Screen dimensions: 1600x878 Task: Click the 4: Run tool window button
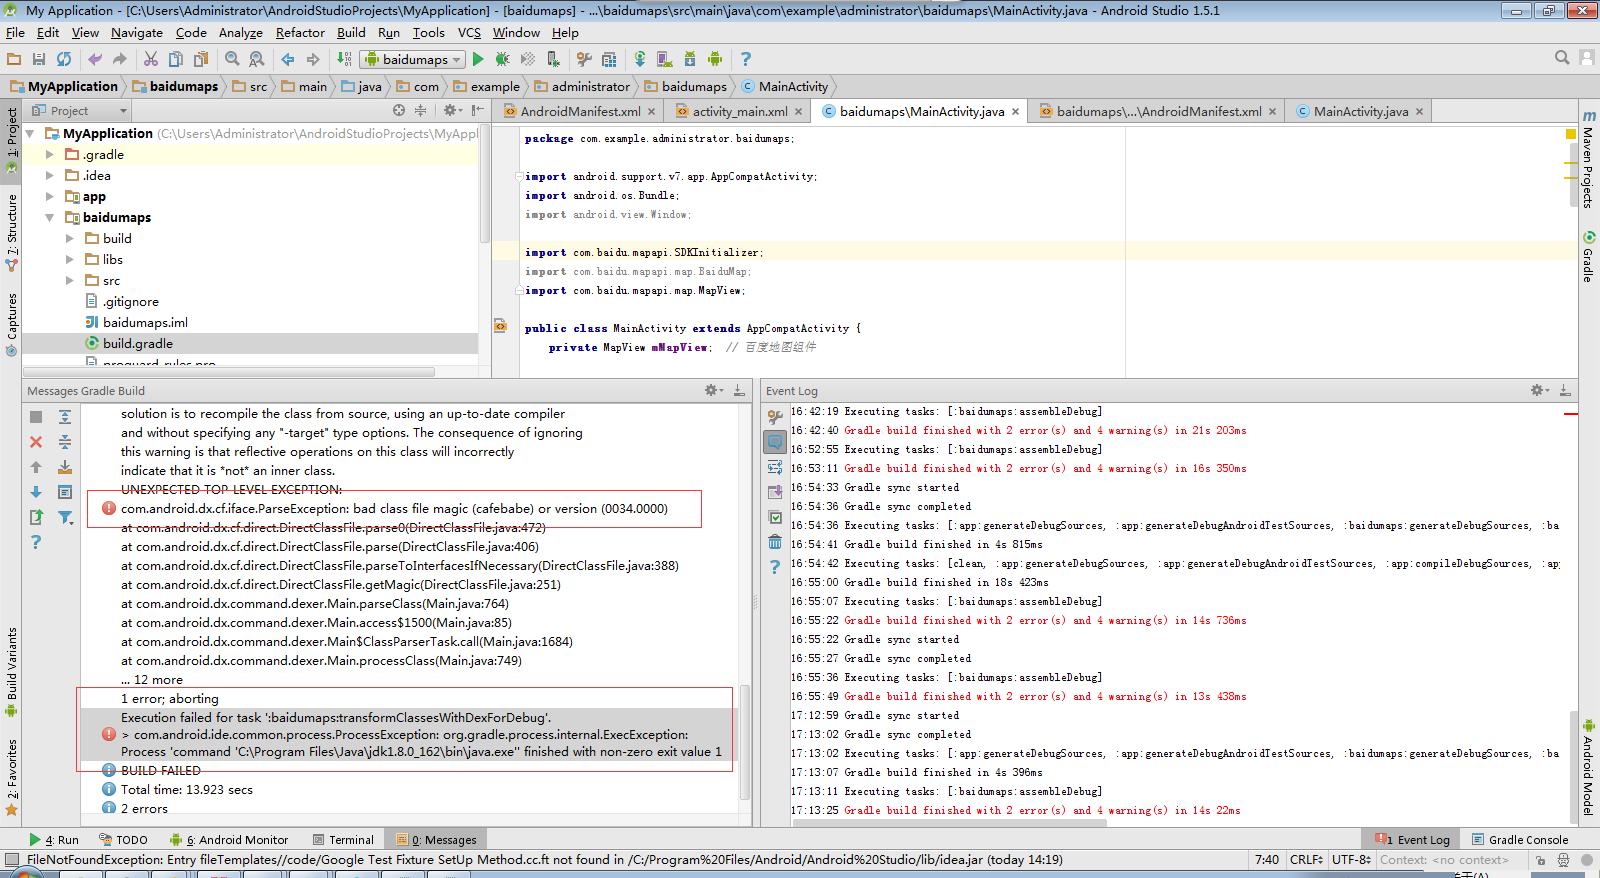tap(54, 840)
